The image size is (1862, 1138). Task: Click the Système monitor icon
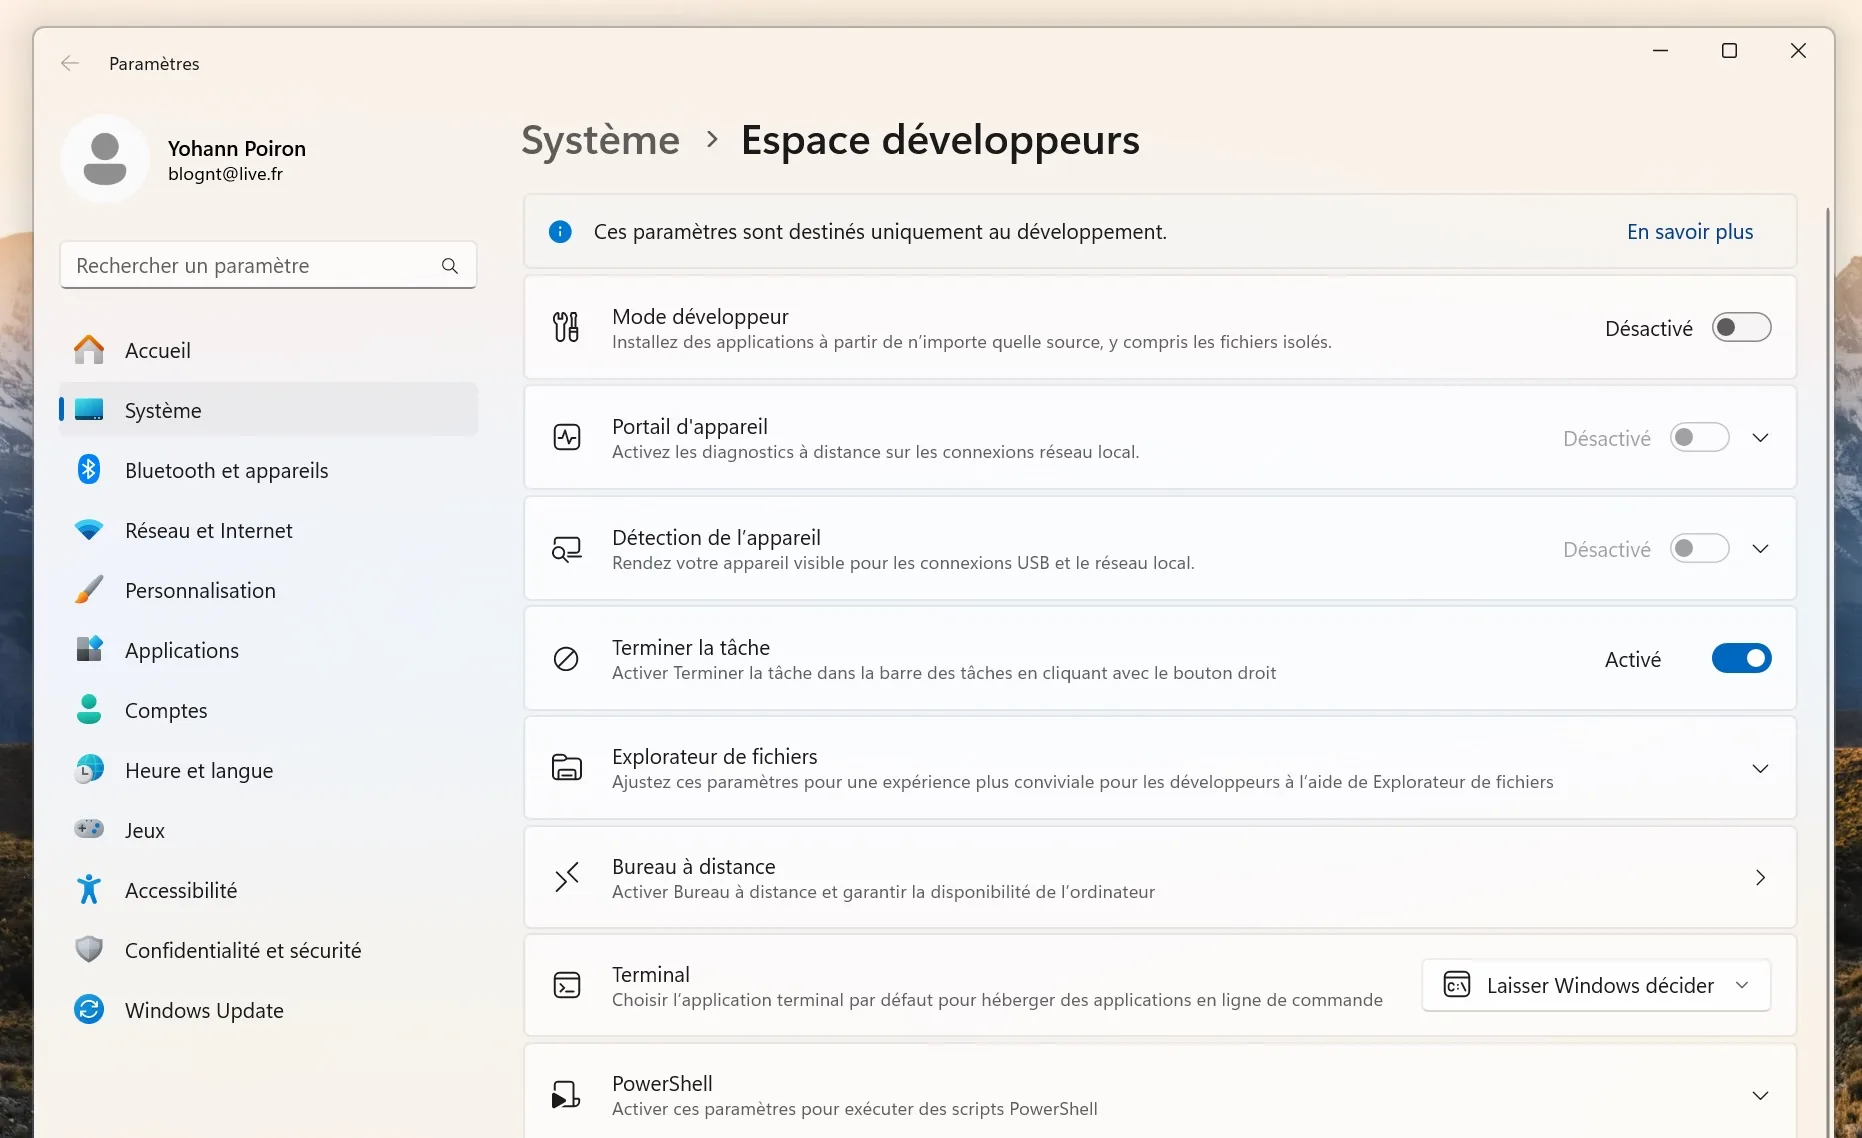(89, 410)
